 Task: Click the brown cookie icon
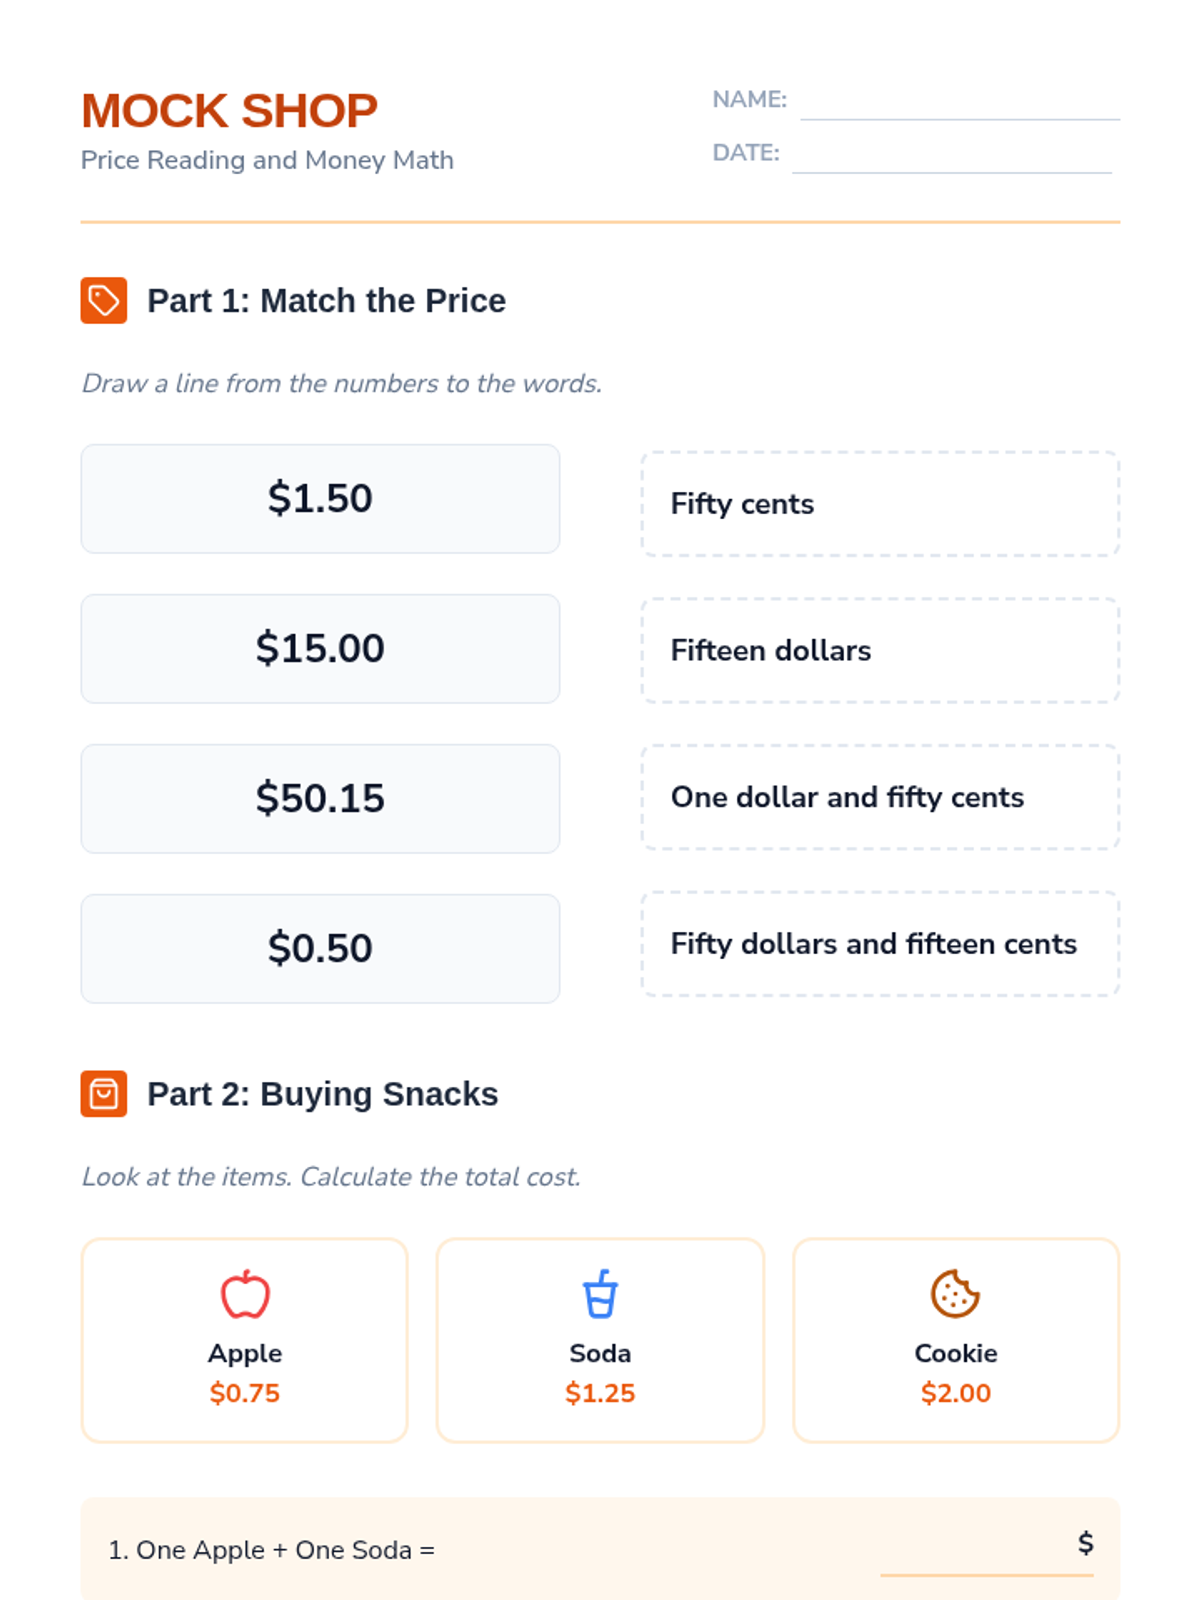(x=955, y=1294)
